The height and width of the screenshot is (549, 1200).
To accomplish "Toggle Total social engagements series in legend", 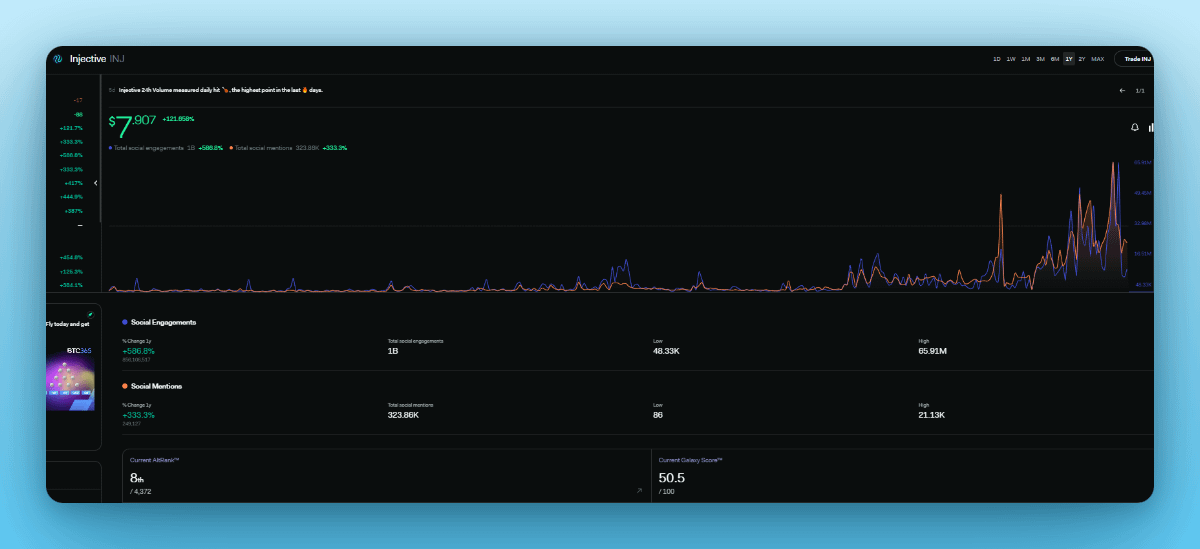I will point(150,148).
